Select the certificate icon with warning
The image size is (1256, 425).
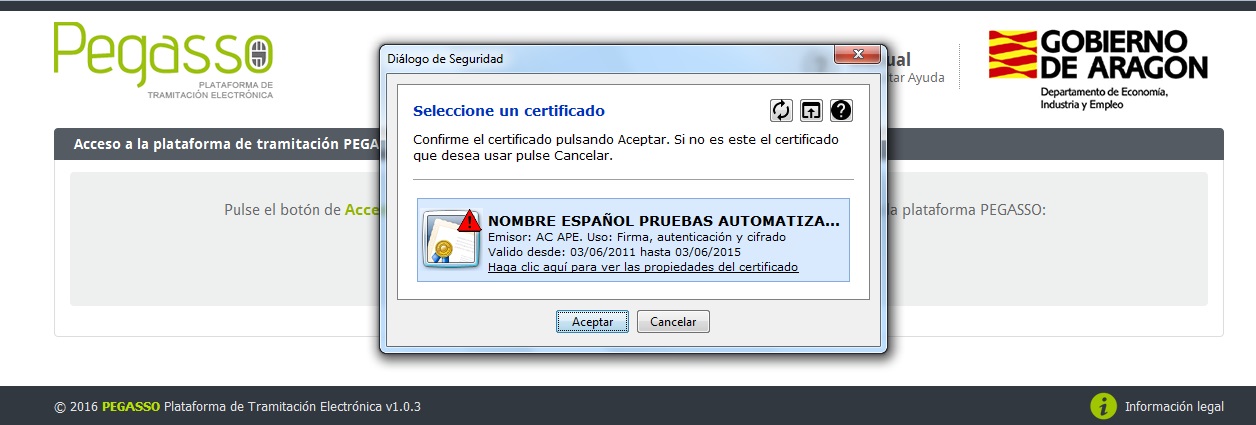point(452,238)
